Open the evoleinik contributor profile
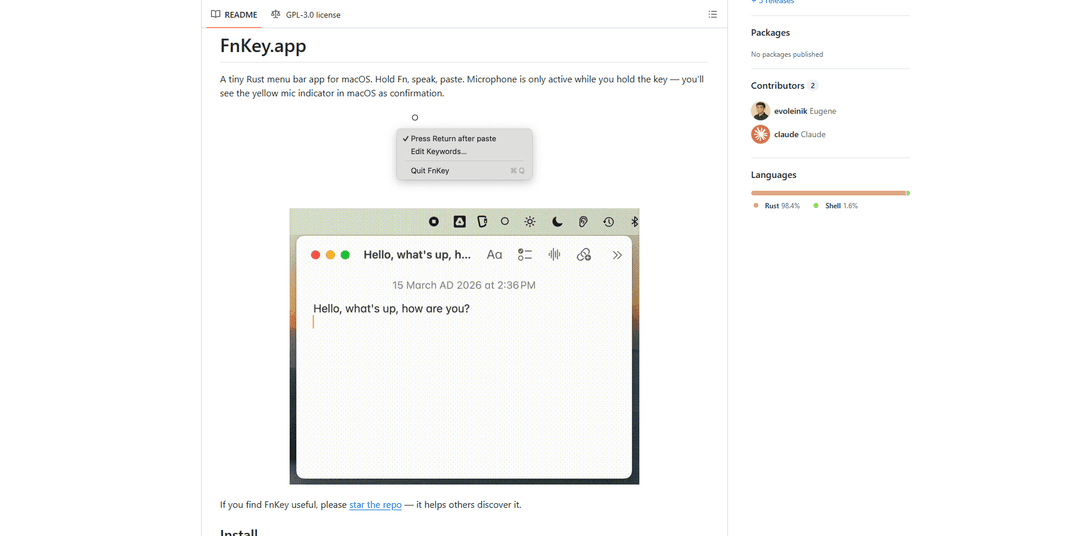Image resolution: width=1080 pixels, height=536 pixels. (791, 111)
